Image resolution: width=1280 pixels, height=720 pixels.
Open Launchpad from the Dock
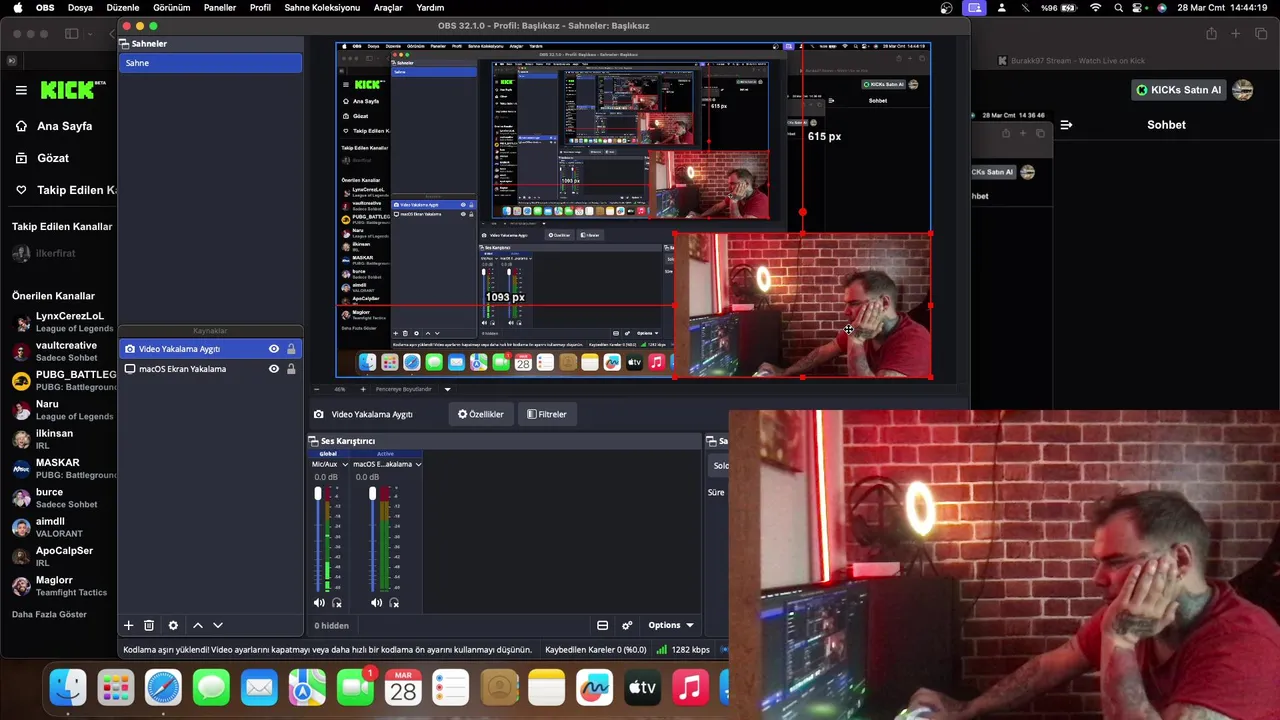pos(116,688)
